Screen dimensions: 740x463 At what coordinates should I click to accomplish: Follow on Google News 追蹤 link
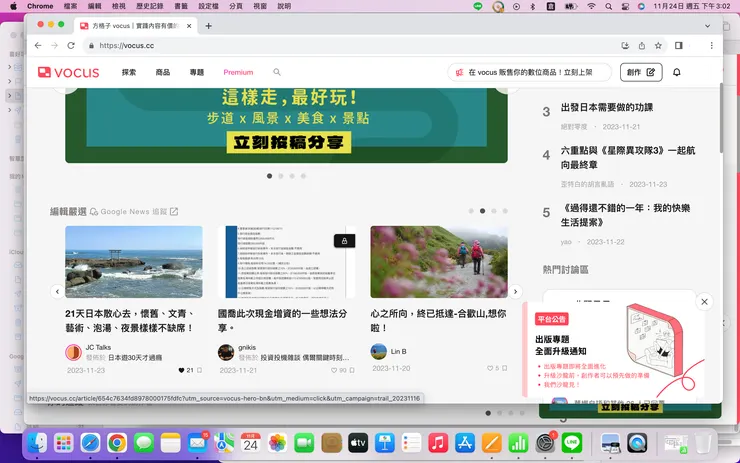coord(134,211)
